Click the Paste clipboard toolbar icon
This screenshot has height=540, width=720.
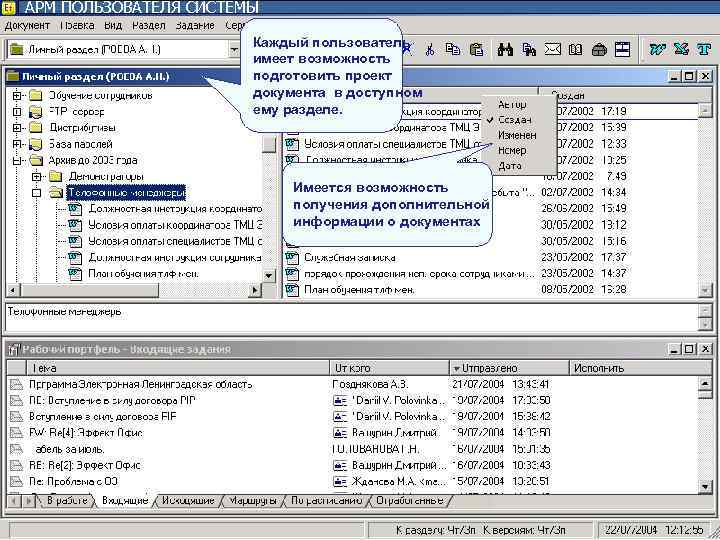point(476,49)
